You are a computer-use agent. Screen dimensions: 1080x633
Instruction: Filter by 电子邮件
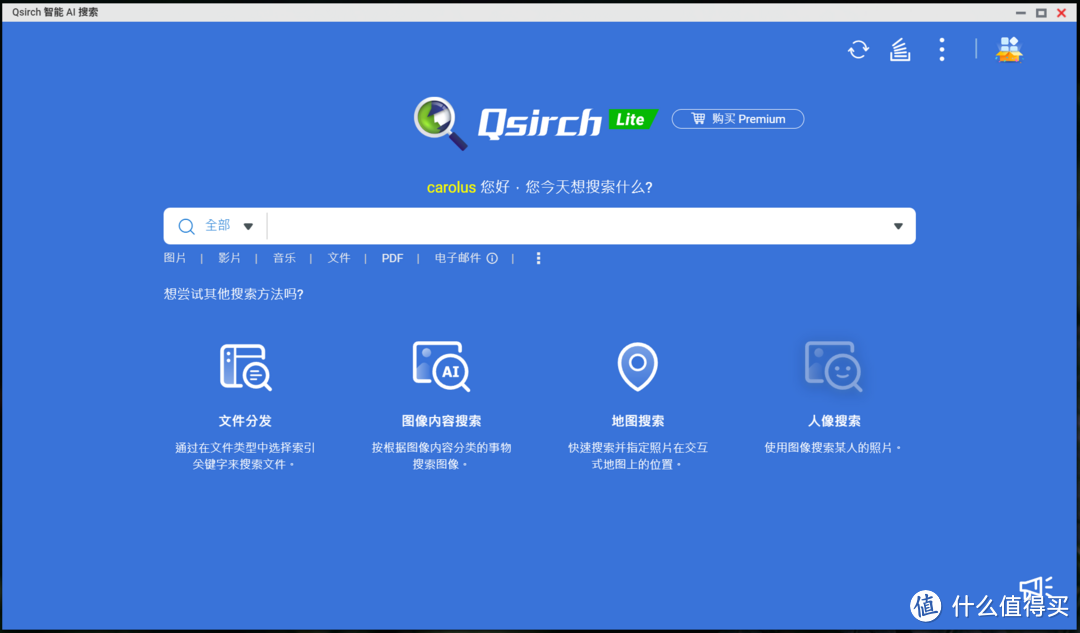pos(457,258)
